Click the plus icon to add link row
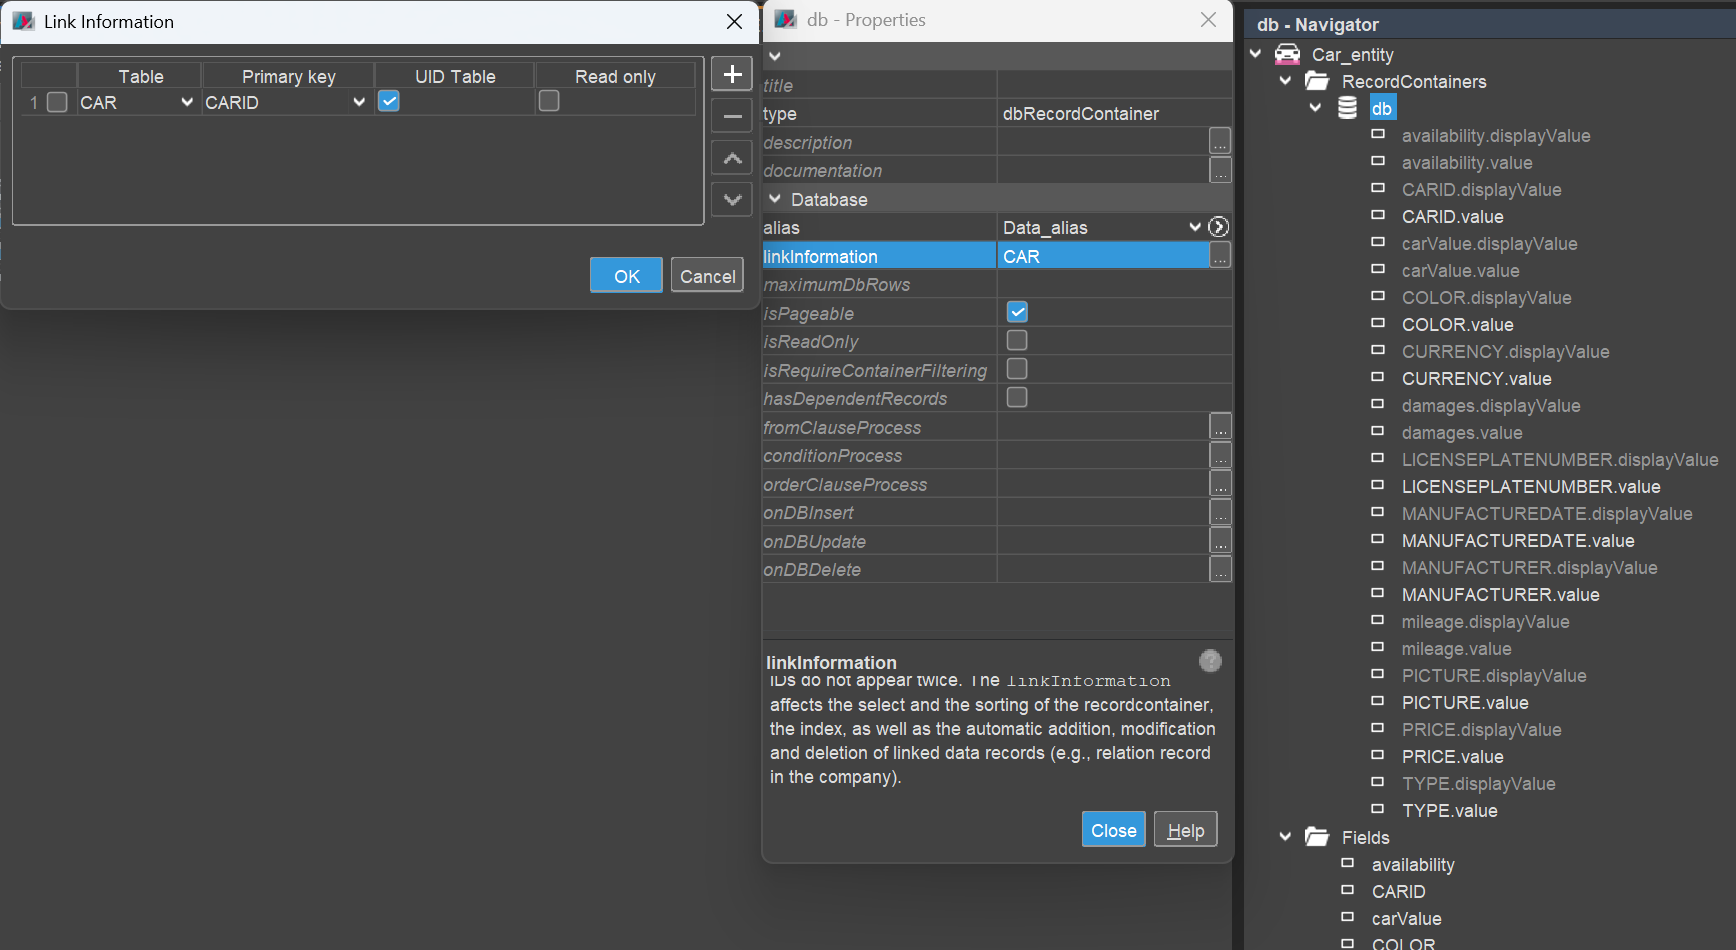 click(732, 74)
